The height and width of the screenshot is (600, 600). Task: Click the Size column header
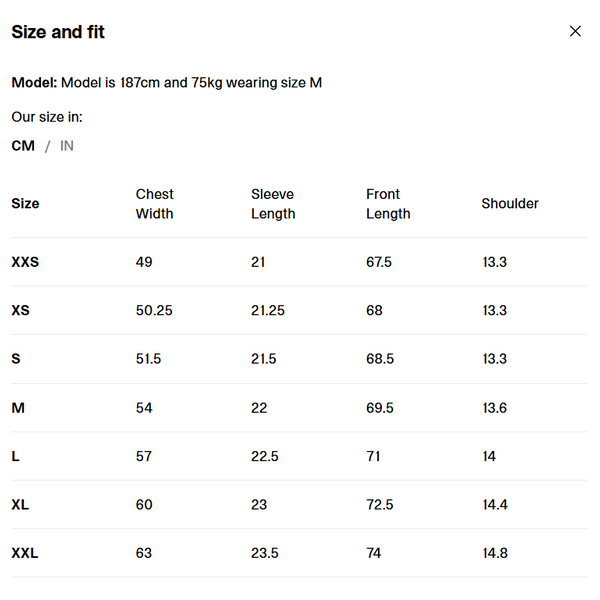(25, 204)
